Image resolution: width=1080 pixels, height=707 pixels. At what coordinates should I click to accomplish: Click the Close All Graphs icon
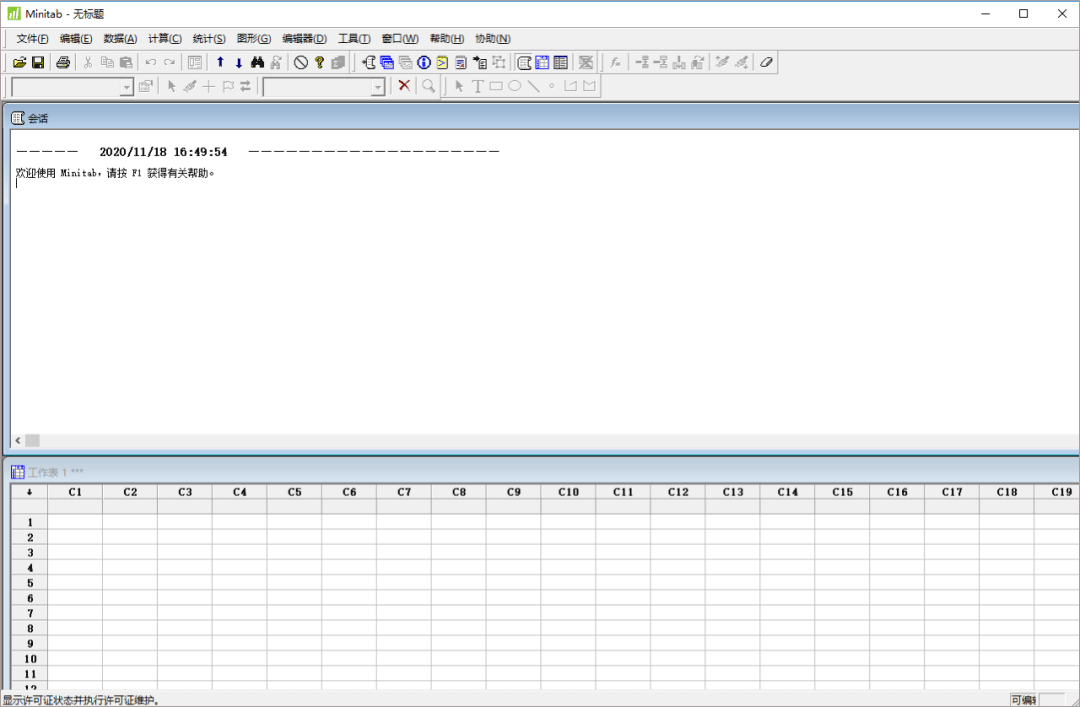click(586, 63)
